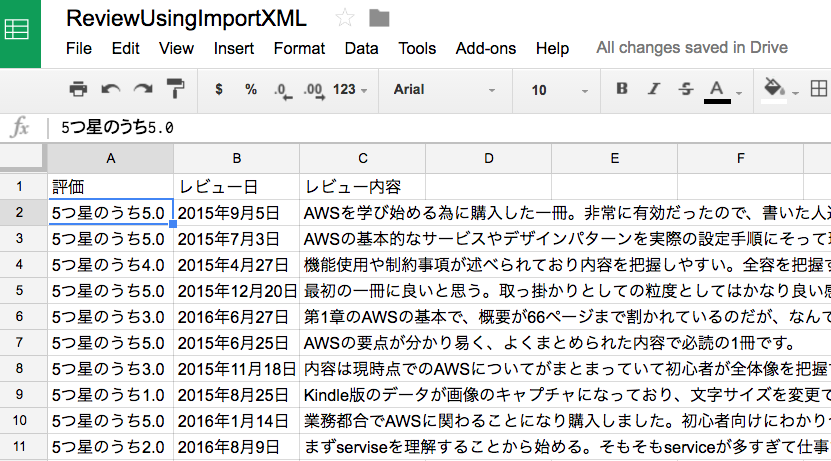Image resolution: width=831 pixels, height=461 pixels.
Task: Click date cell 2015年11月18日
Action: (x=236, y=368)
